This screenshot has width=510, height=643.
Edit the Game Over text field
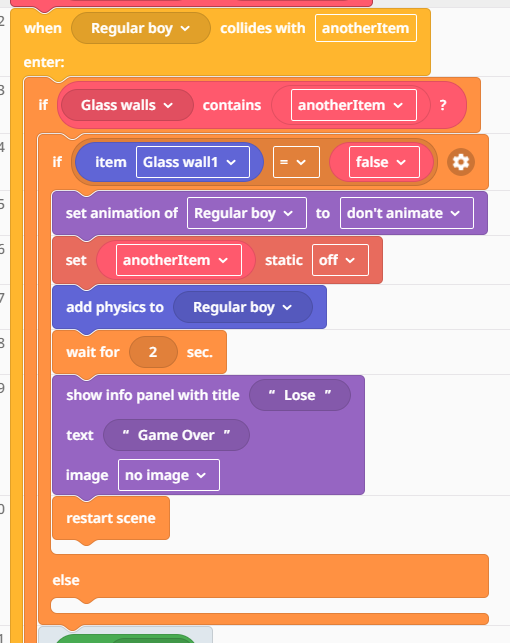(176, 435)
